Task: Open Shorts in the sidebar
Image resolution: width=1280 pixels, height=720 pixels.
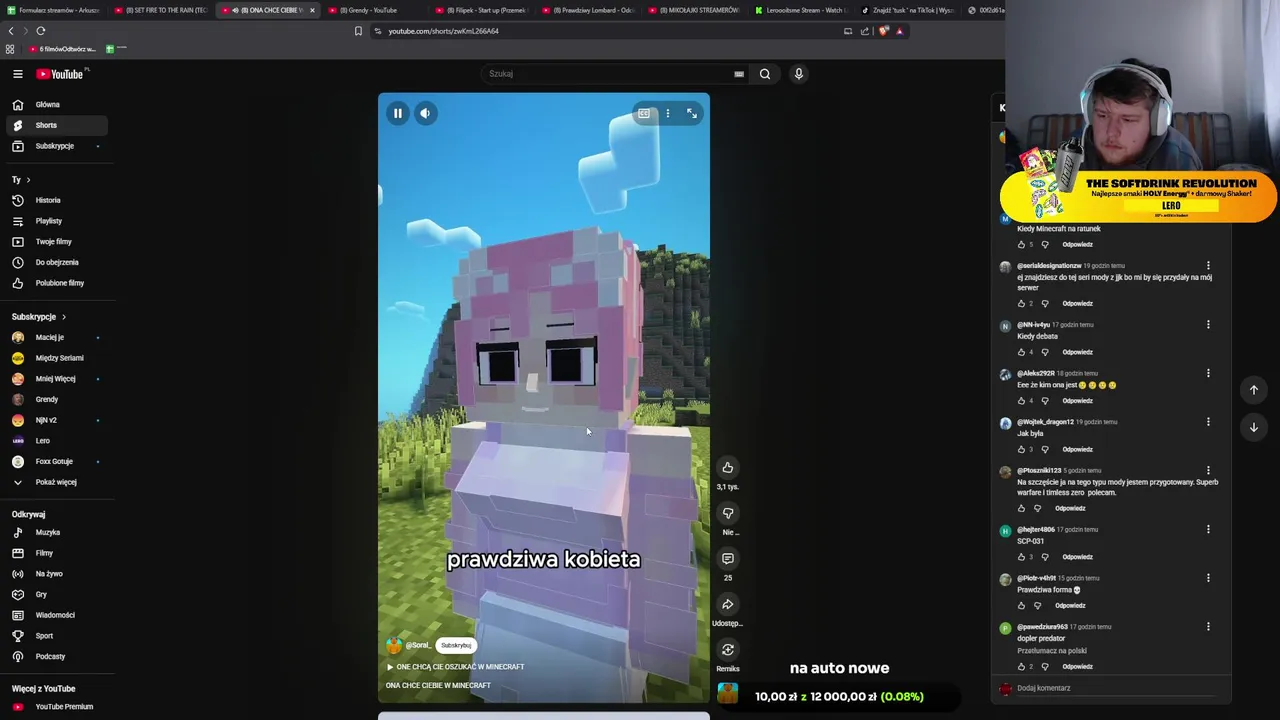Action: [55, 125]
